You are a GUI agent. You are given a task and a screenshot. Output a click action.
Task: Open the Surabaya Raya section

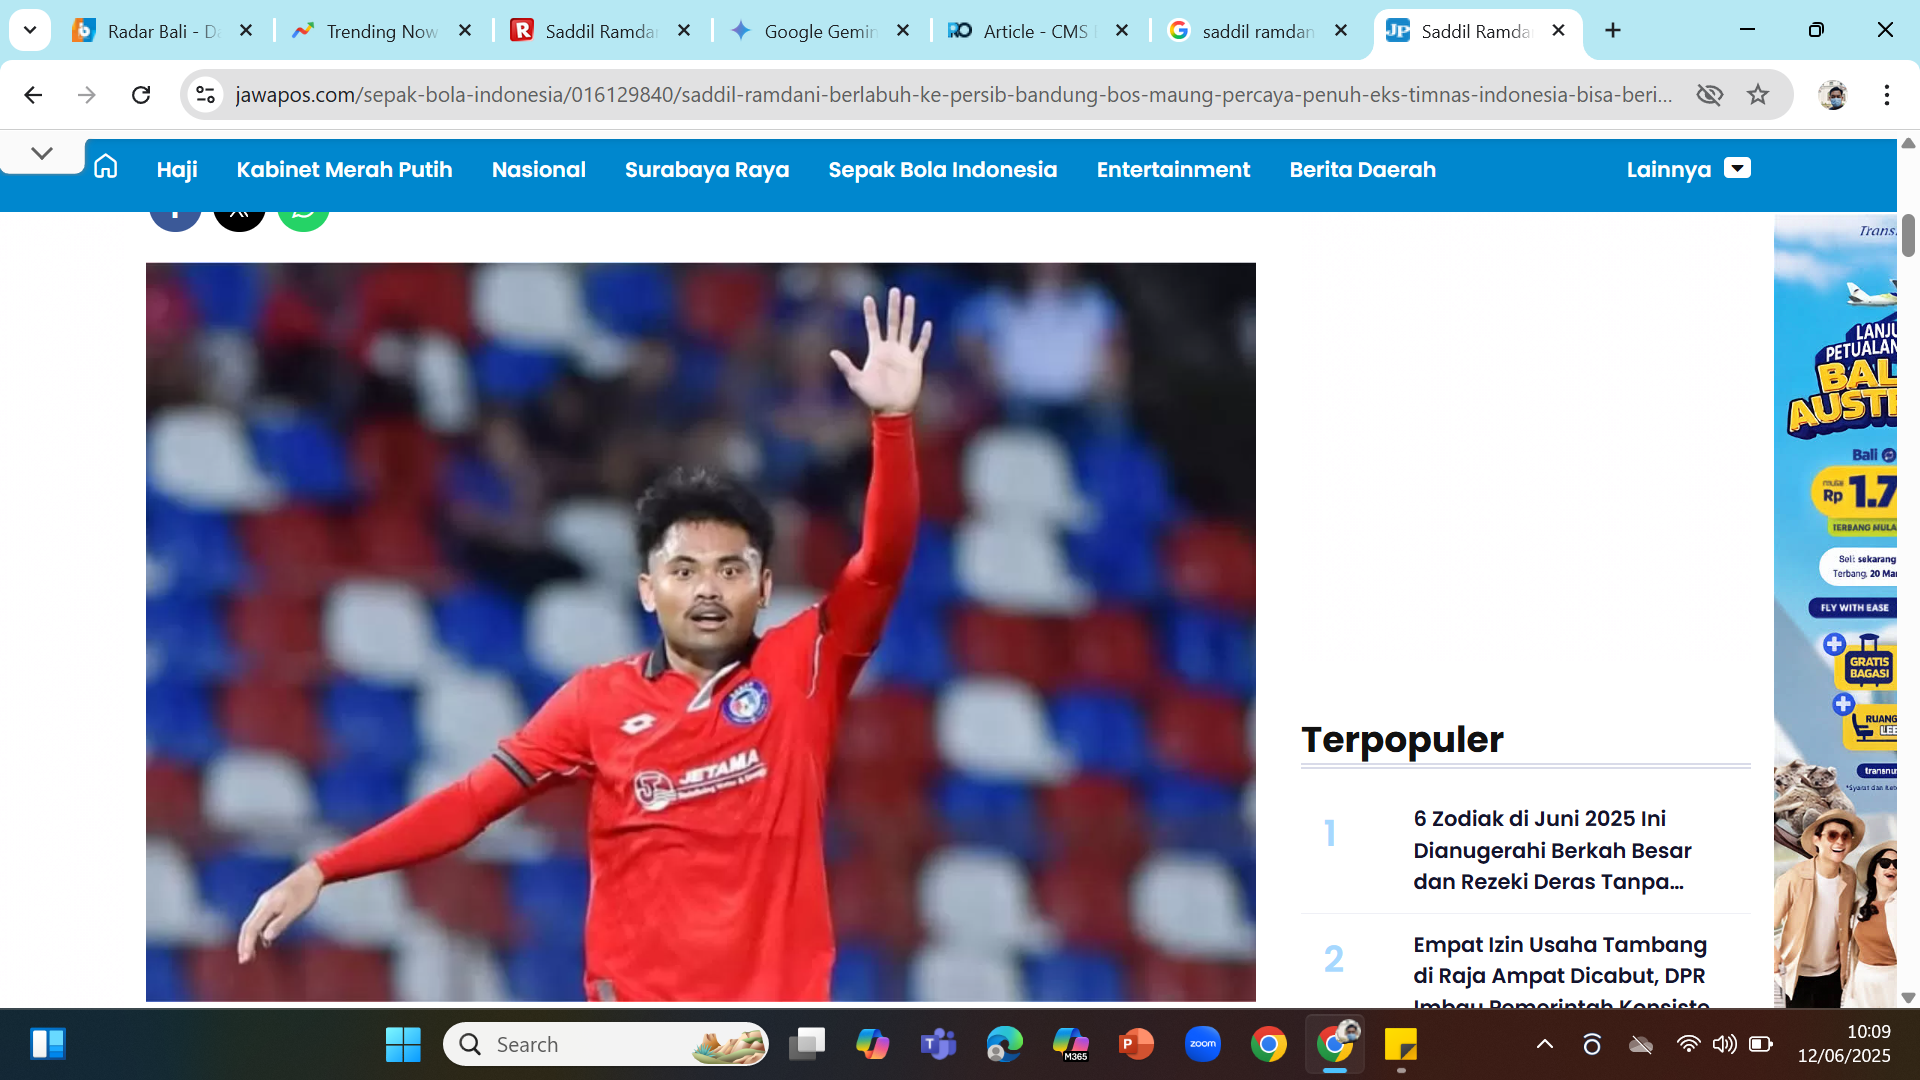tap(707, 170)
